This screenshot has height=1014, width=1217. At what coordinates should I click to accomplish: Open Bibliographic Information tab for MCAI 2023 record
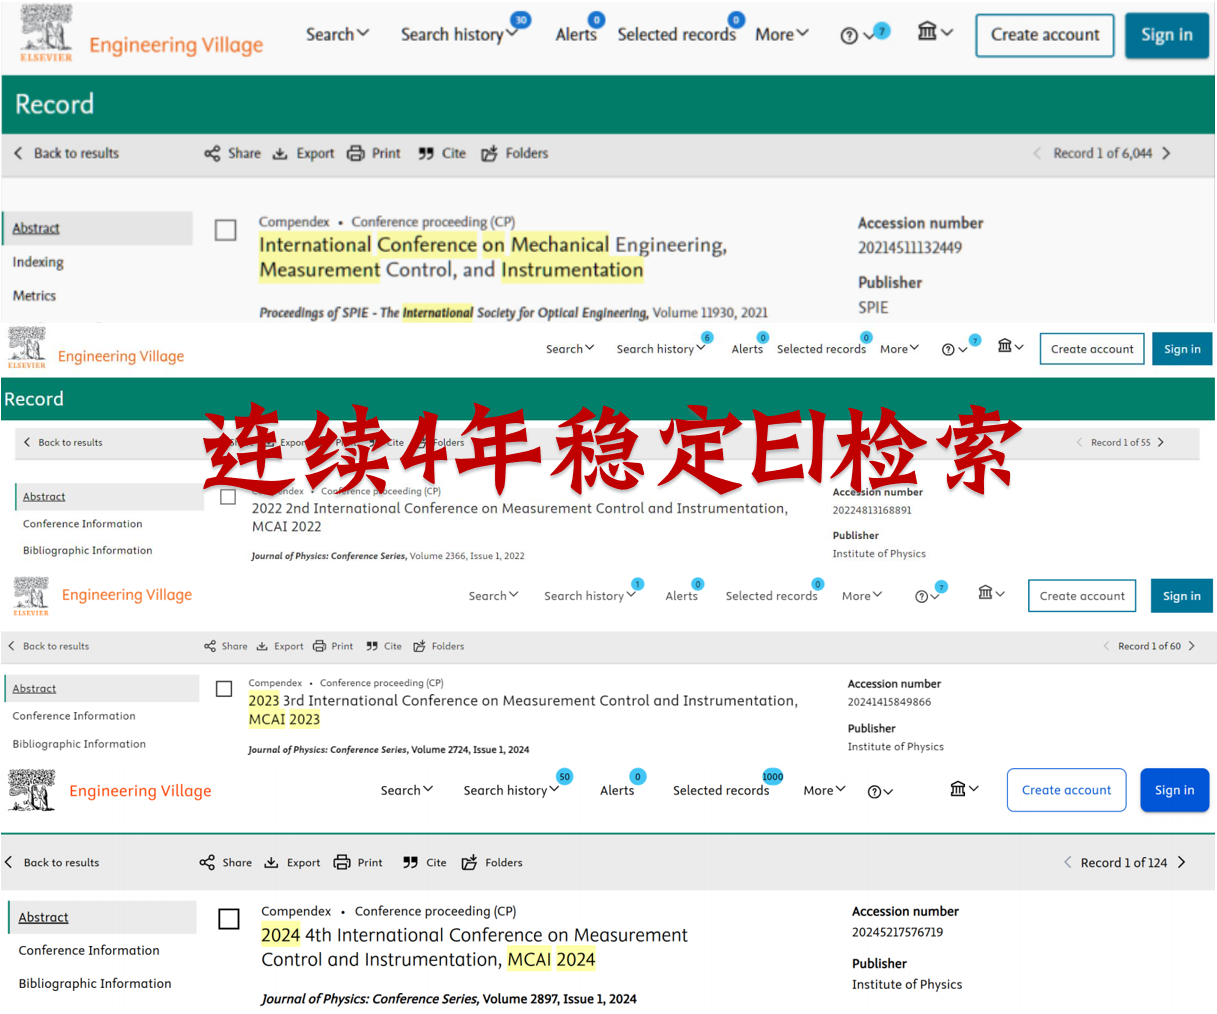(79, 744)
